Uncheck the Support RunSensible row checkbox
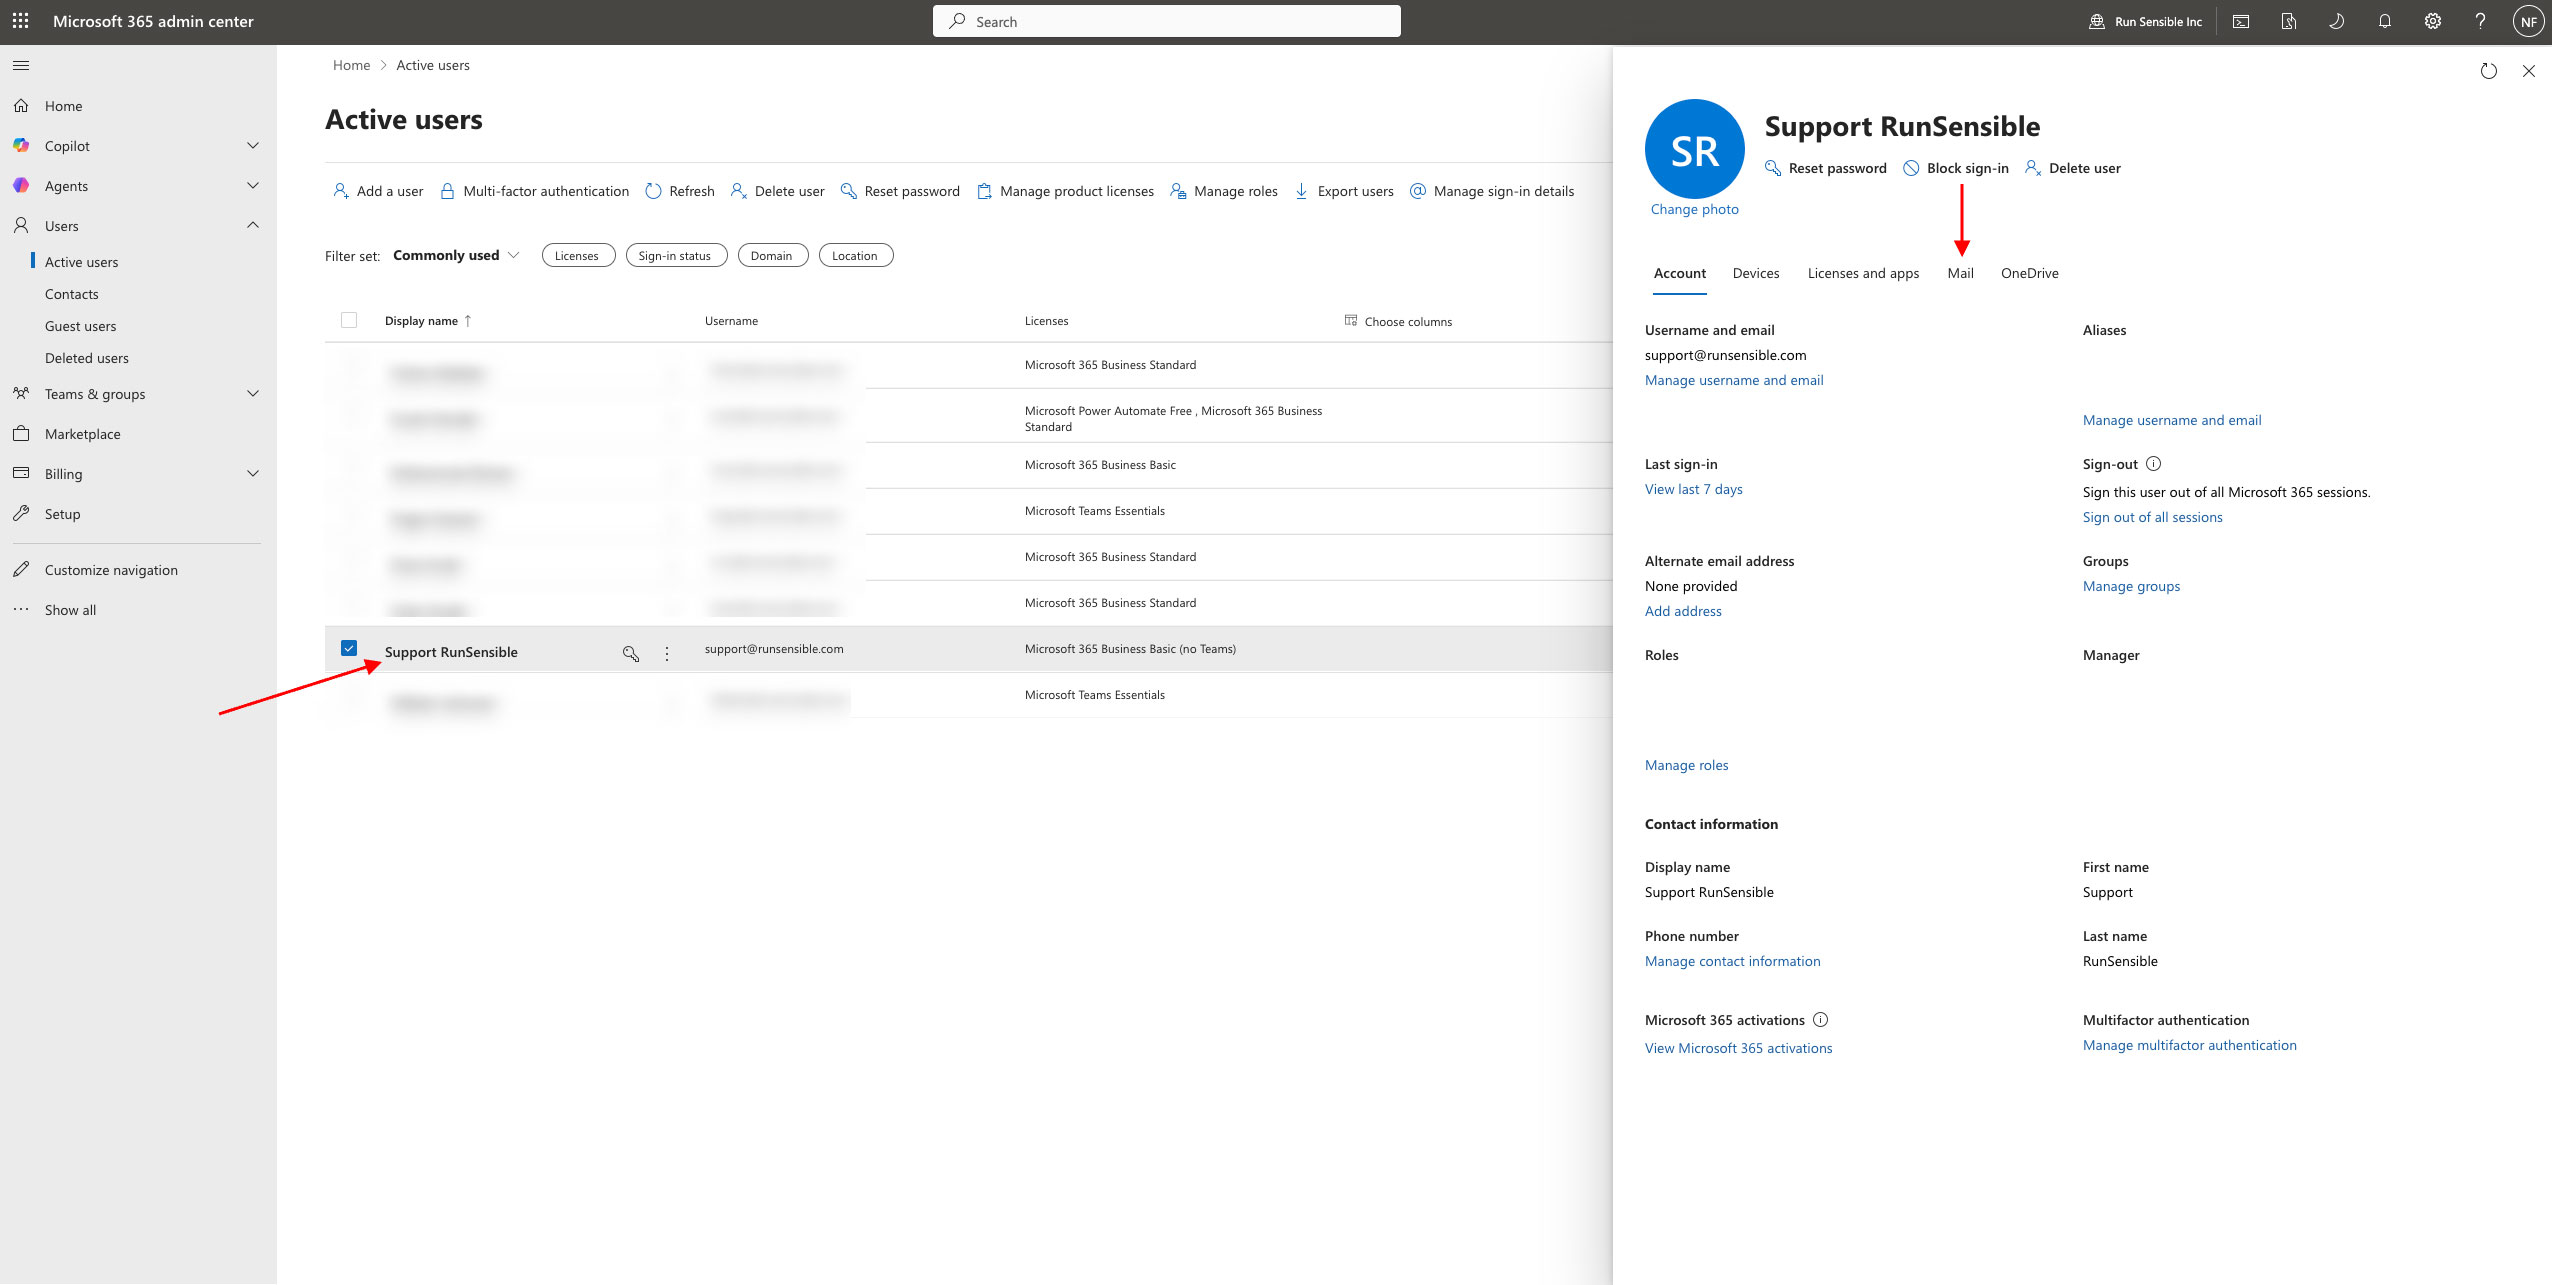The image size is (2552, 1285). coord(349,648)
